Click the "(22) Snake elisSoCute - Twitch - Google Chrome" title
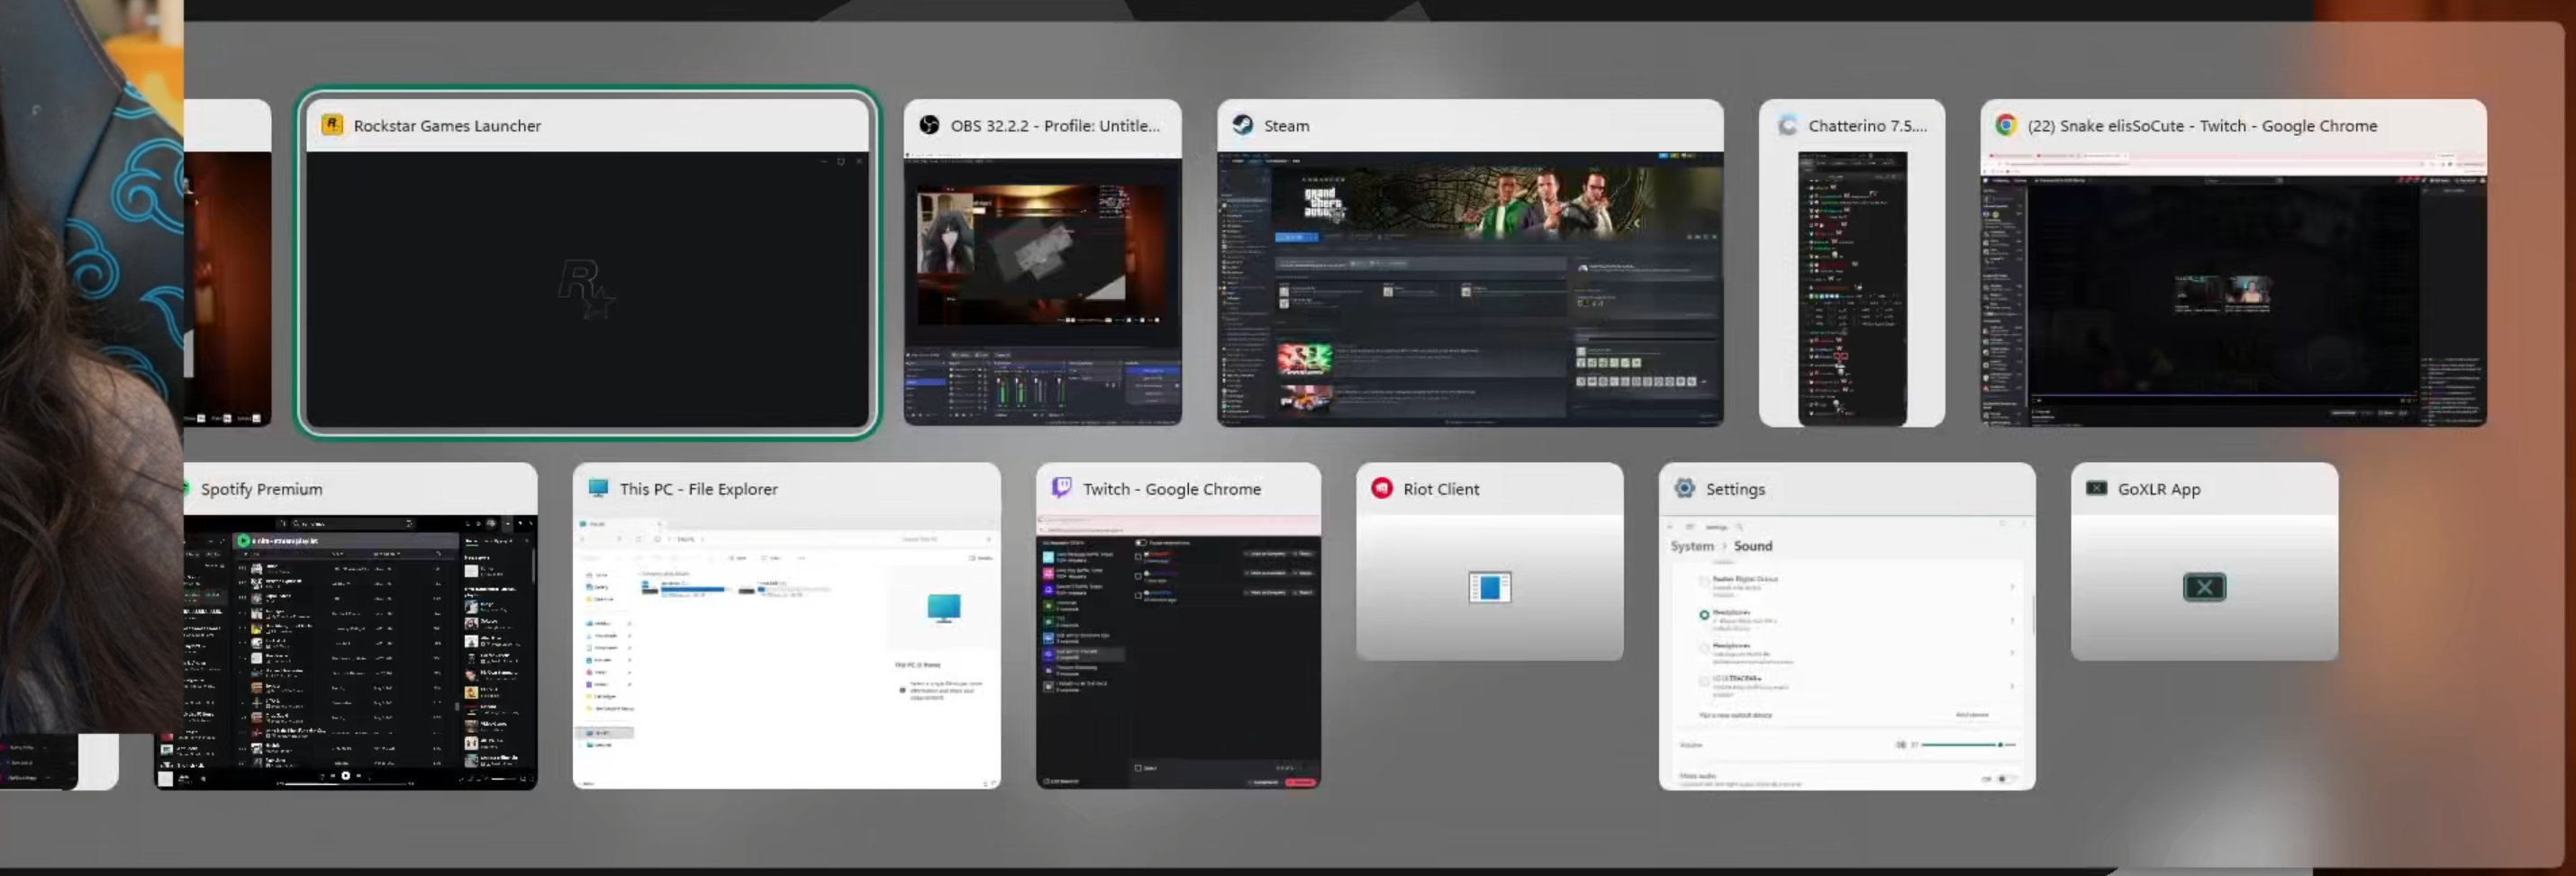The width and height of the screenshot is (2576, 876). (2202, 126)
